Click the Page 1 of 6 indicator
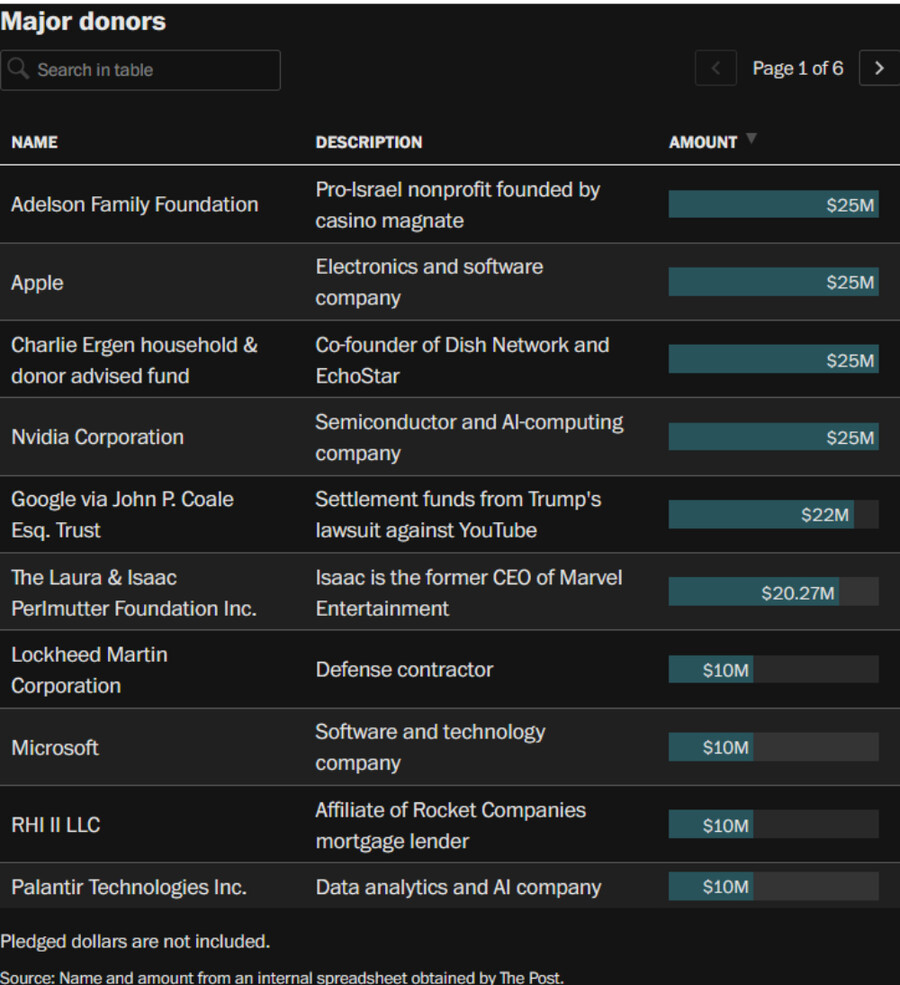Image resolution: width=900 pixels, height=985 pixels. (x=798, y=68)
